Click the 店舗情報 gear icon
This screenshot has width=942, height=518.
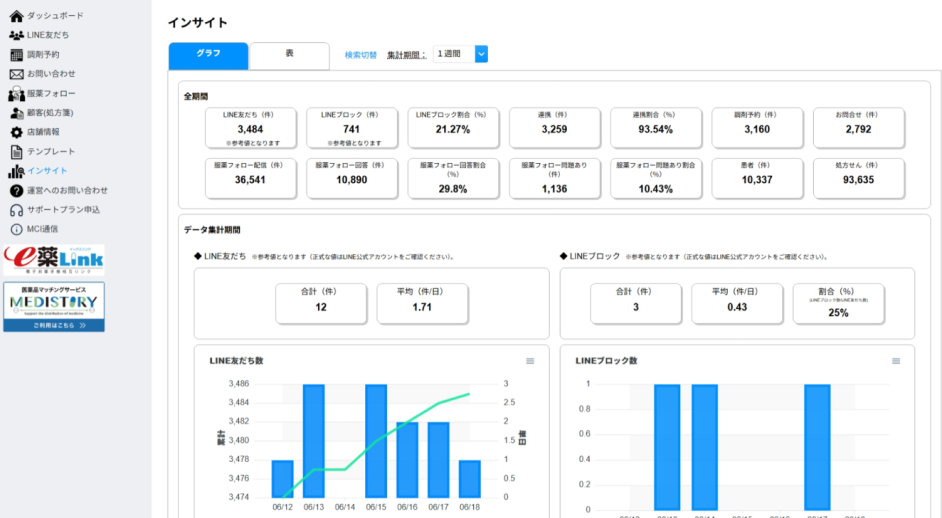(16, 132)
